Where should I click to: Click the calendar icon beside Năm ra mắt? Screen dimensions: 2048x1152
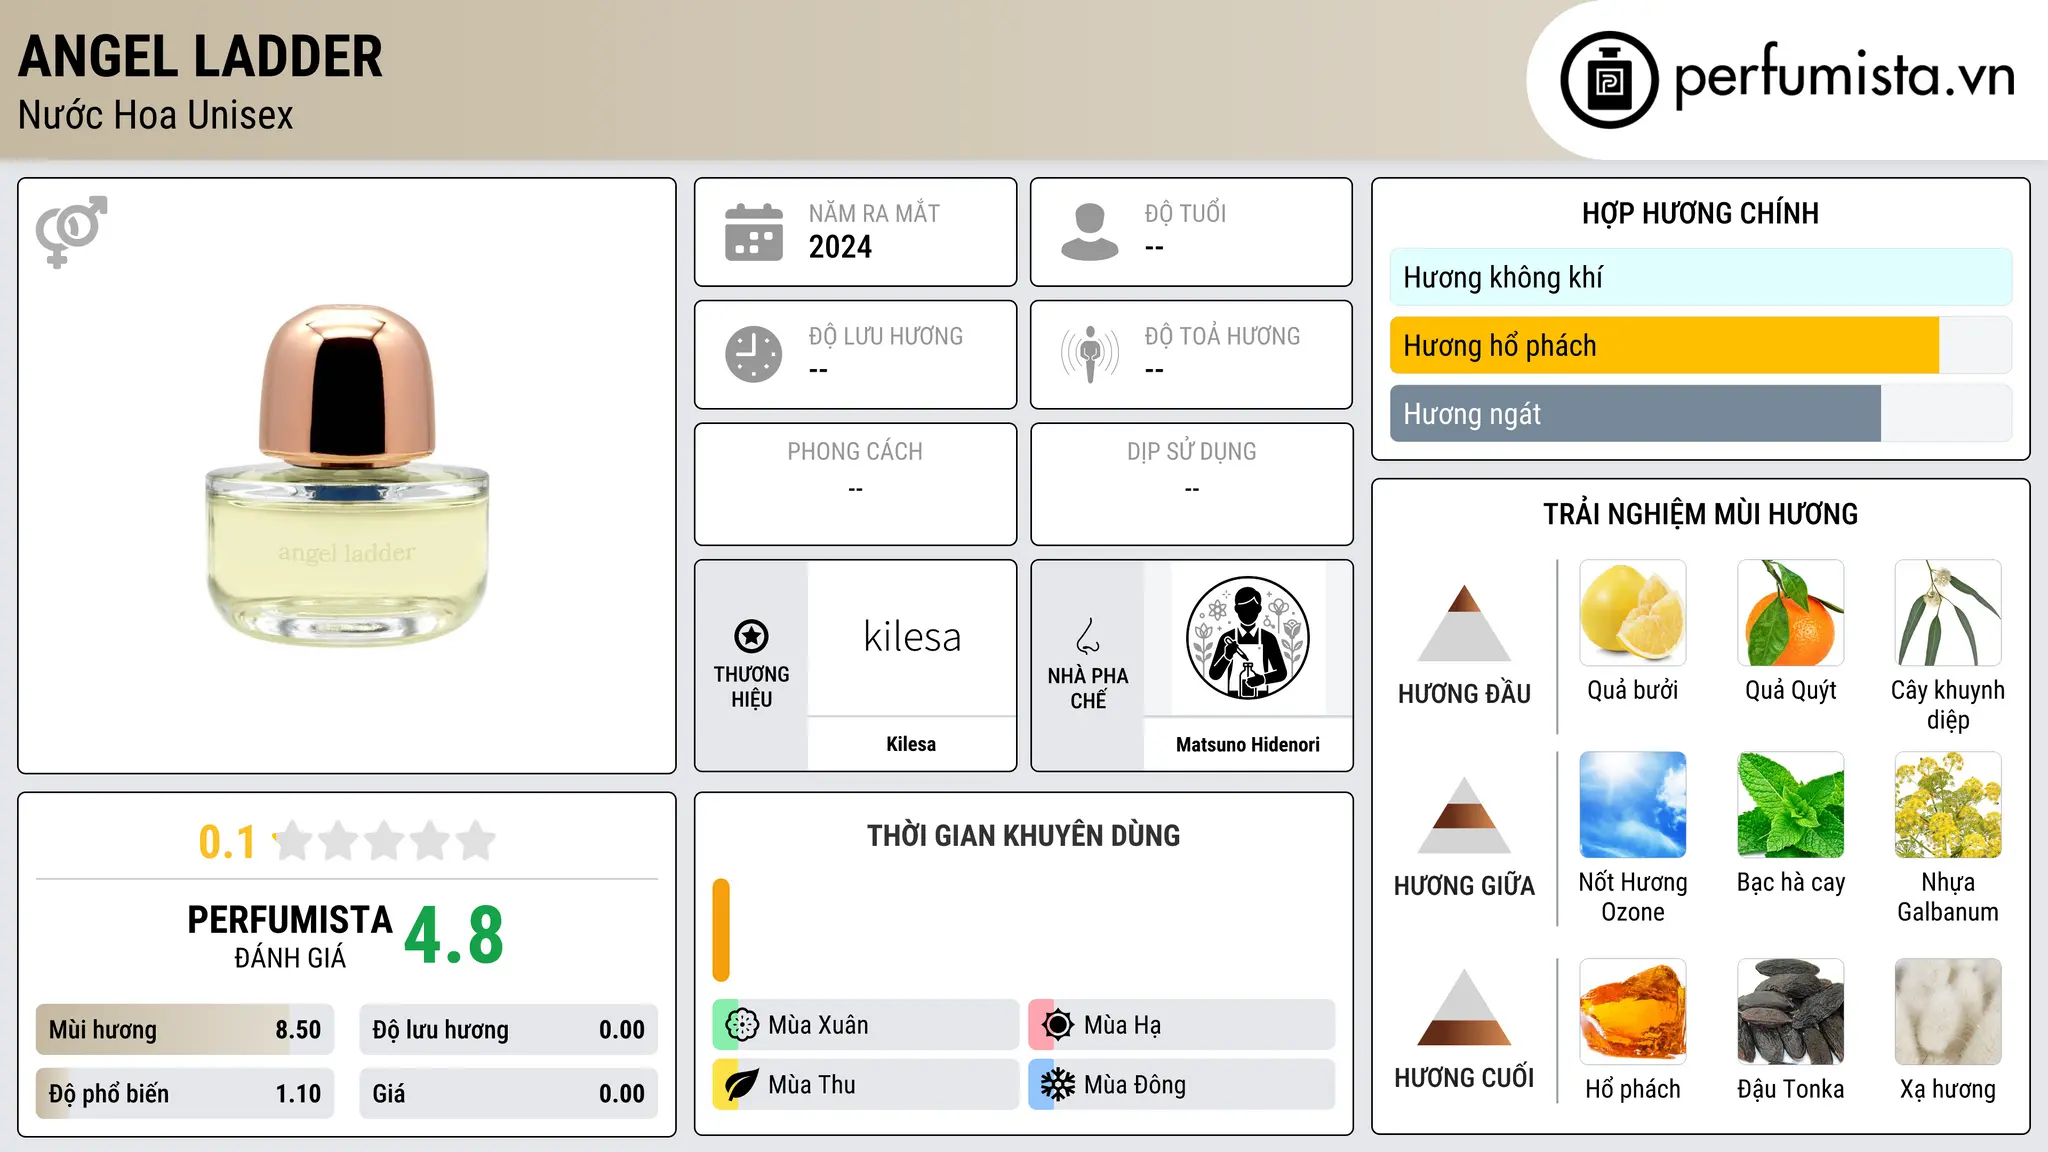pyautogui.click(x=754, y=232)
